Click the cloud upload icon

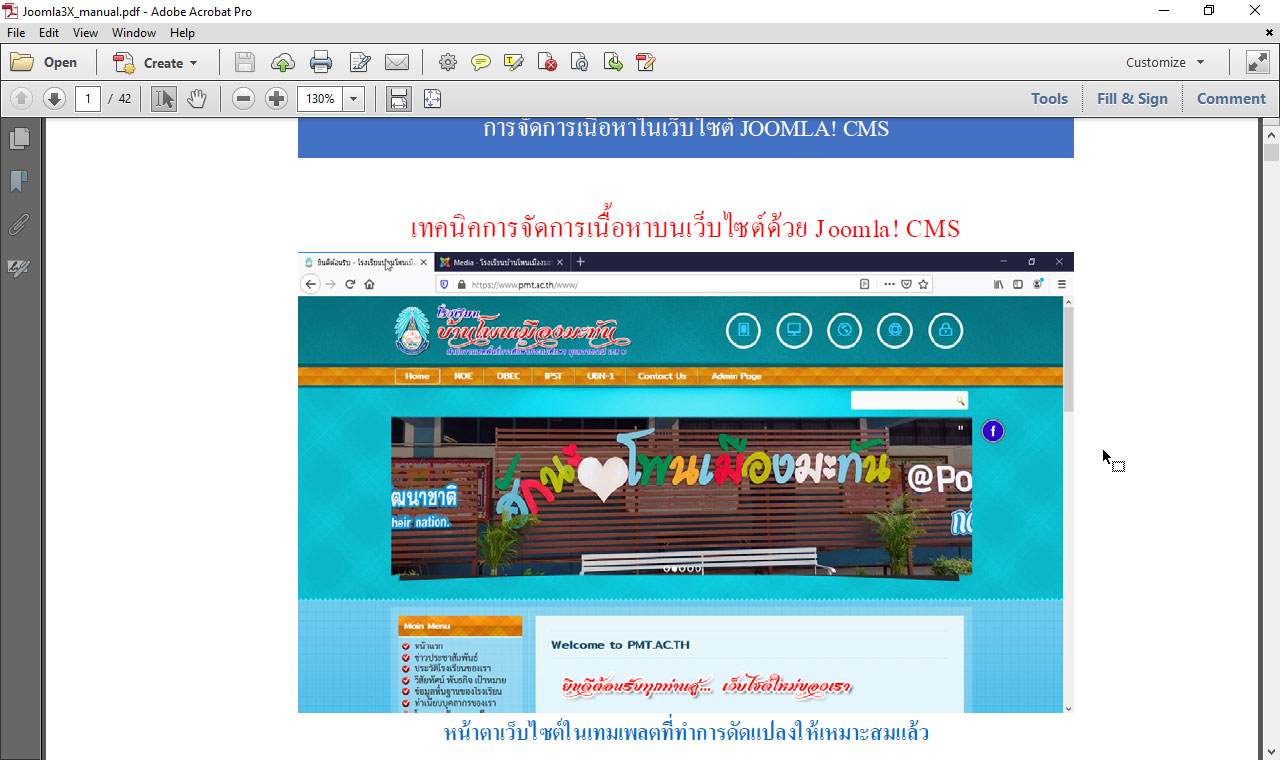point(283,62)
